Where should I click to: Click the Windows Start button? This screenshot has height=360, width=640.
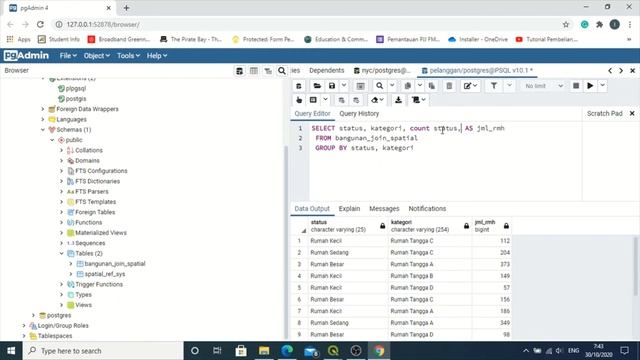point(11,351)
